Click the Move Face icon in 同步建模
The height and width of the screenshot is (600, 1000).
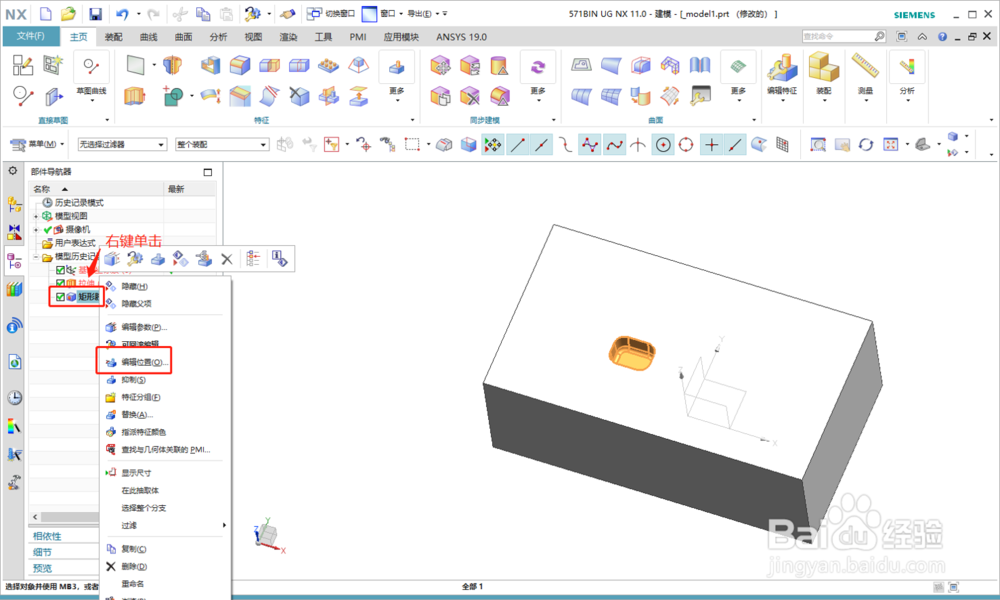[x=440, y=64]
